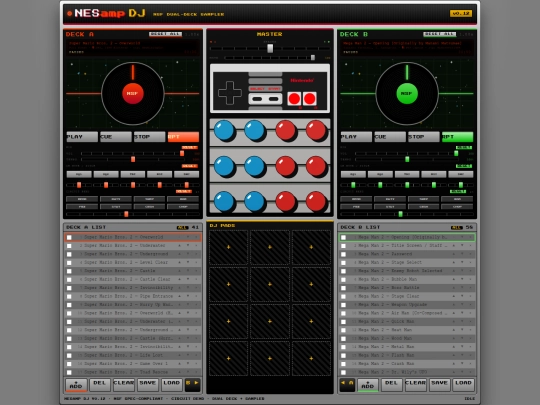Hit the last red sampler button in the middle row
The width and height of the screenshot is (540, 405).
(x=316, y=166)
